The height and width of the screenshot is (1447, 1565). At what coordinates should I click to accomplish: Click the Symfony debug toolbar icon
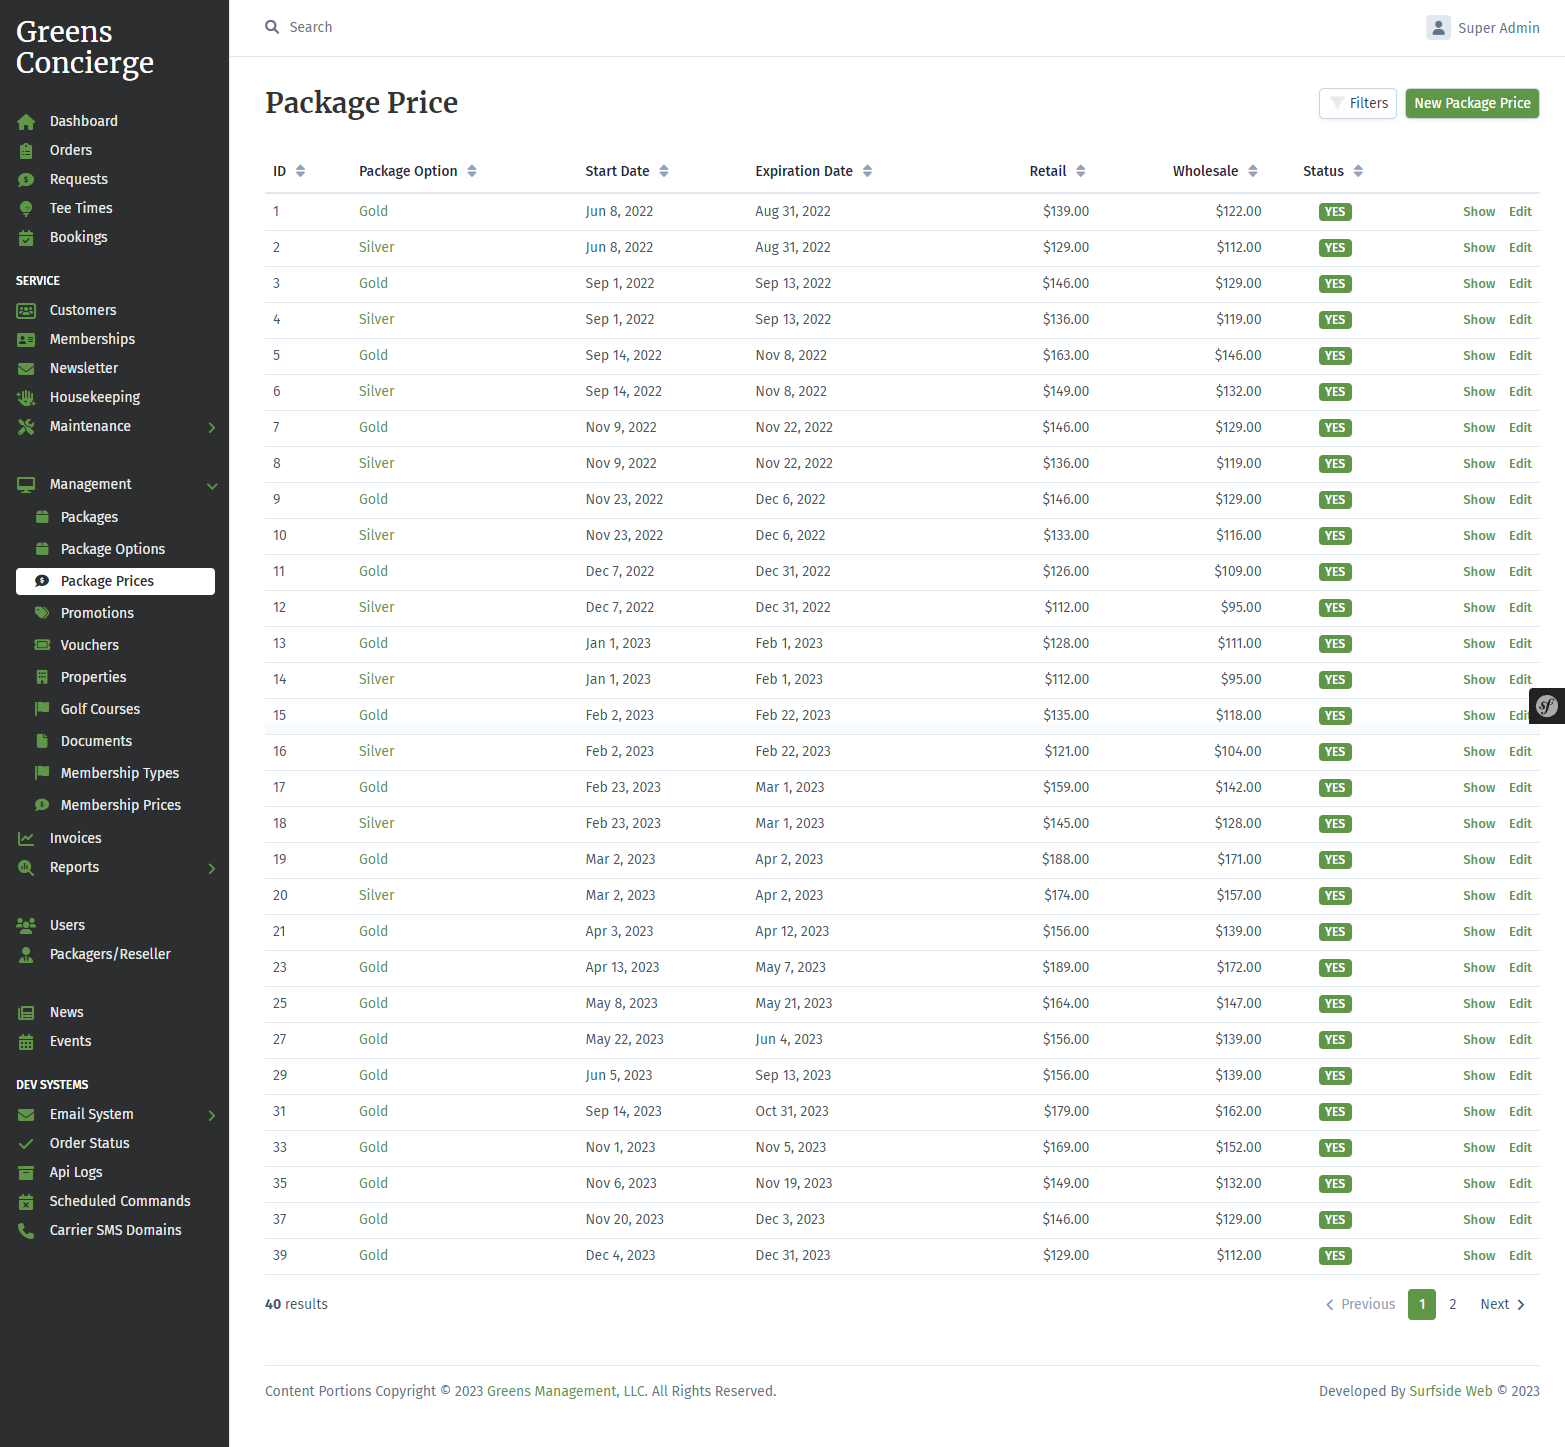click(x=1547, y=706)
